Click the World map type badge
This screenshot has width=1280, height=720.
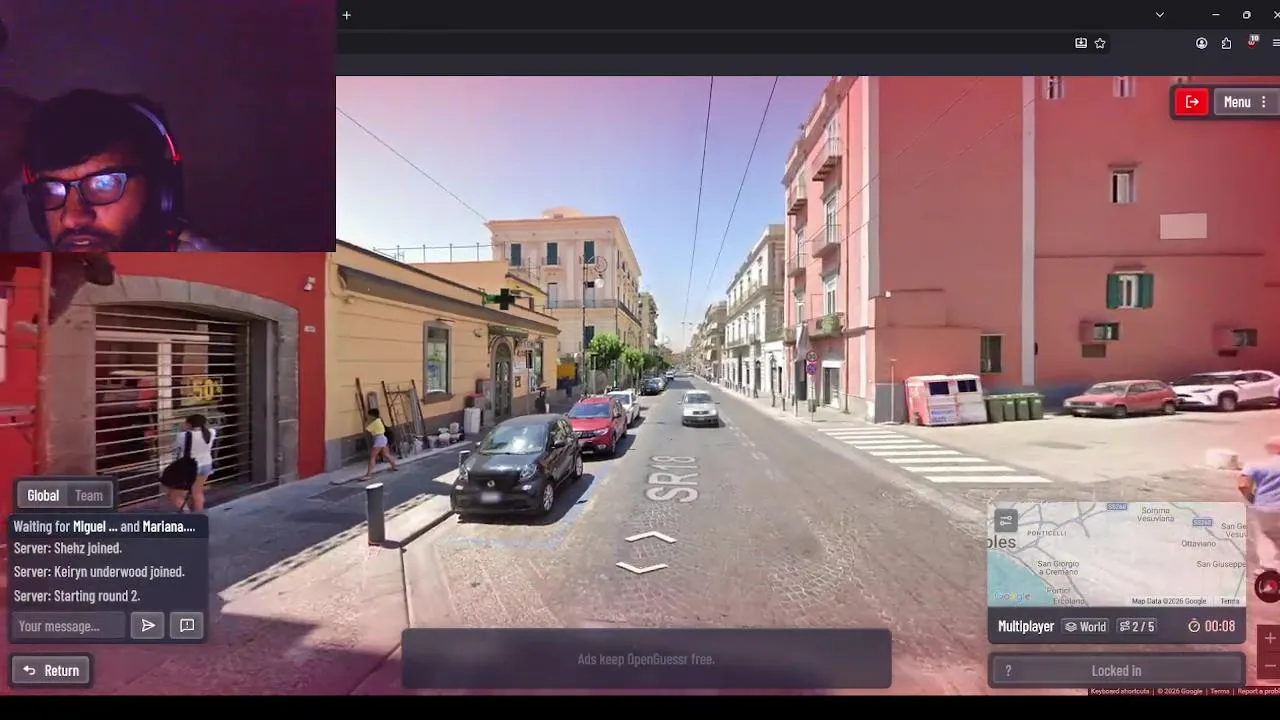(1085, 627)
